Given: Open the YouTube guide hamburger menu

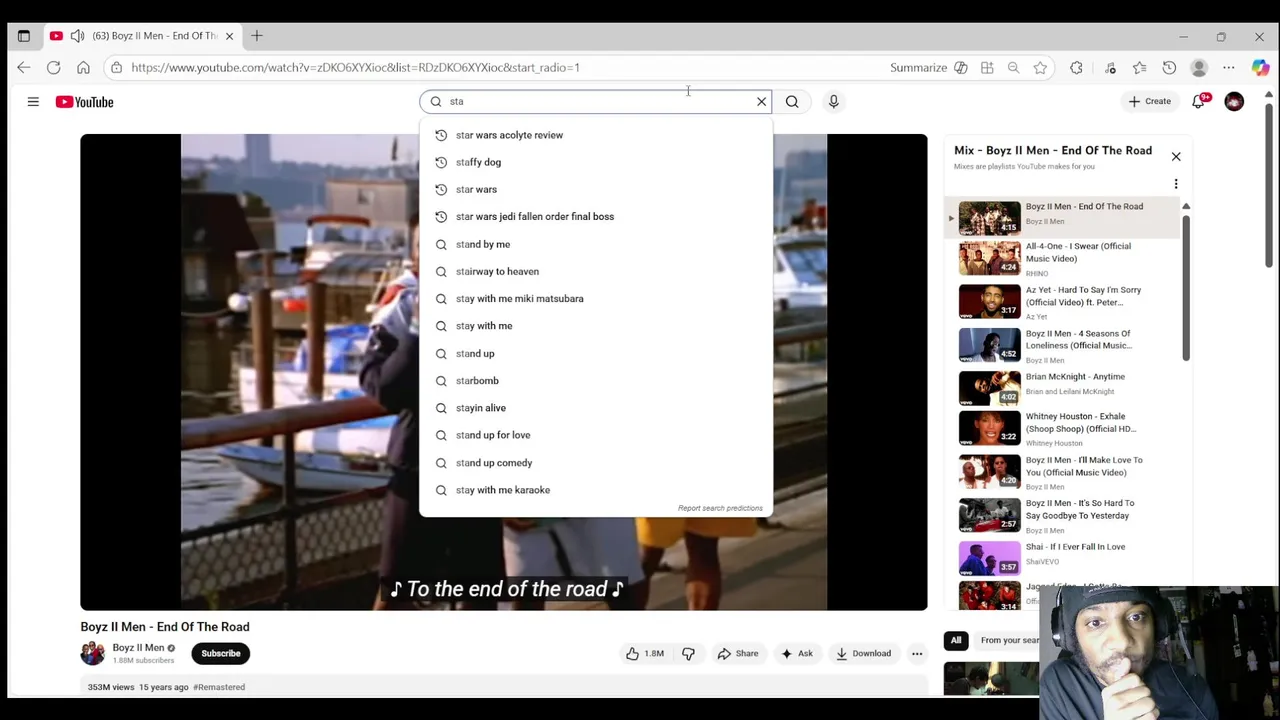Looking at the screenshot, I should coord(33,102).
